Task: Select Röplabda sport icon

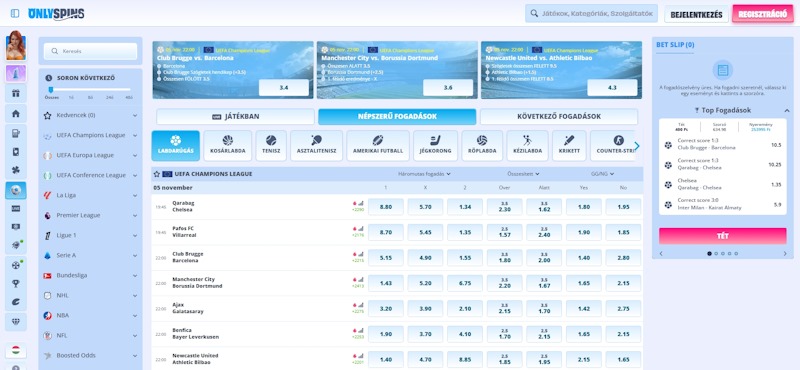Action: click(482, 145)
